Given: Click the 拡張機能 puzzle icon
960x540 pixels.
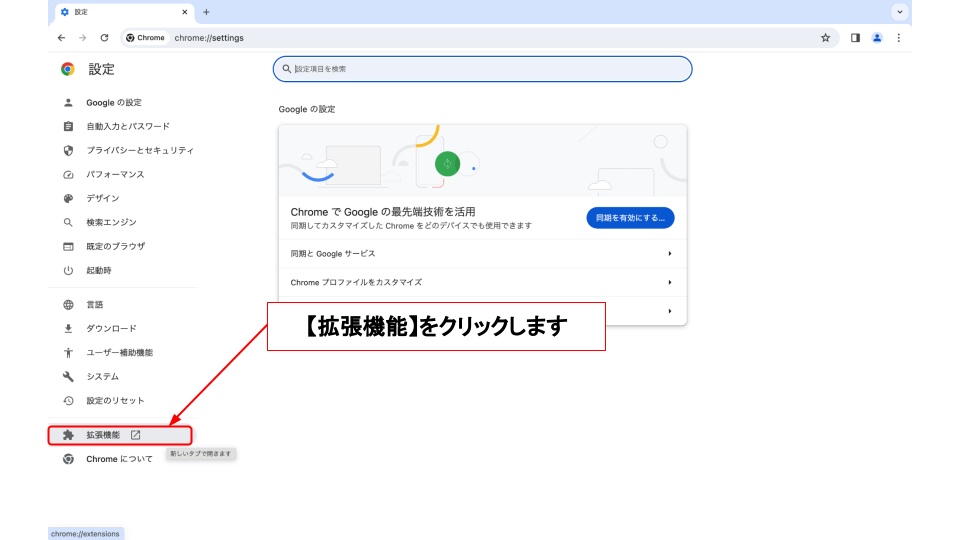Looking at the screenshot, I should (68, 435).
